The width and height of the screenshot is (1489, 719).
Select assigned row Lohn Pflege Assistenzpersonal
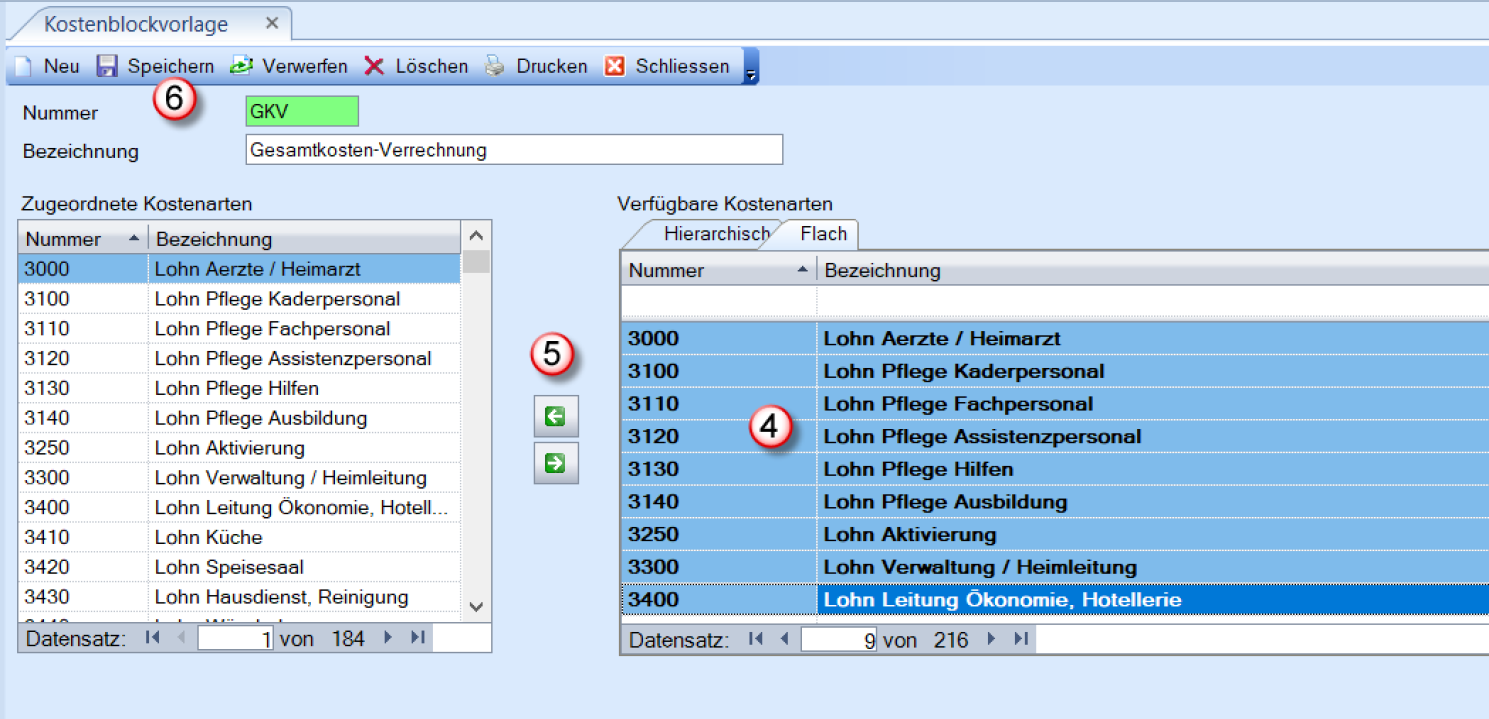coord(240,358)
